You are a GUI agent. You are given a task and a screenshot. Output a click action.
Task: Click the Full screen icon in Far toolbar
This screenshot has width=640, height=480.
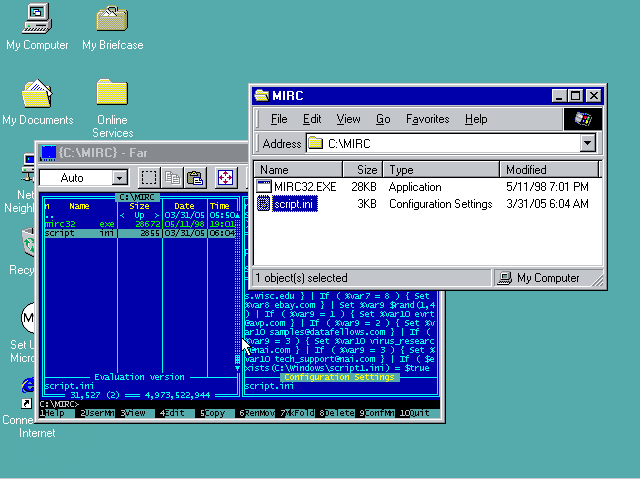pos(225,178)
